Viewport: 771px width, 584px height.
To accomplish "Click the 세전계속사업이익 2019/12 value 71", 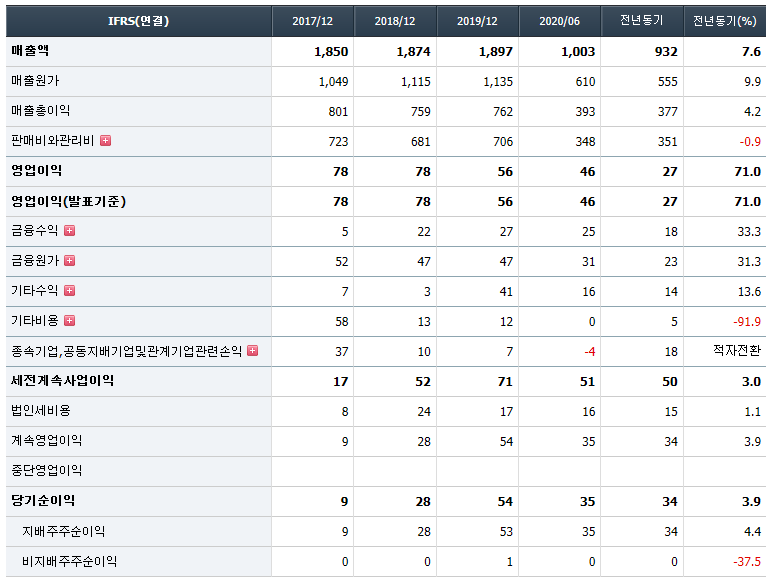I will point(505,381).
